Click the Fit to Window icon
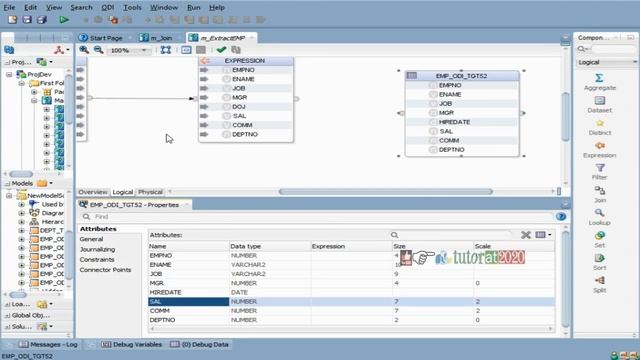640x360 pixels. pyautogui.click(x=166, y=50)
